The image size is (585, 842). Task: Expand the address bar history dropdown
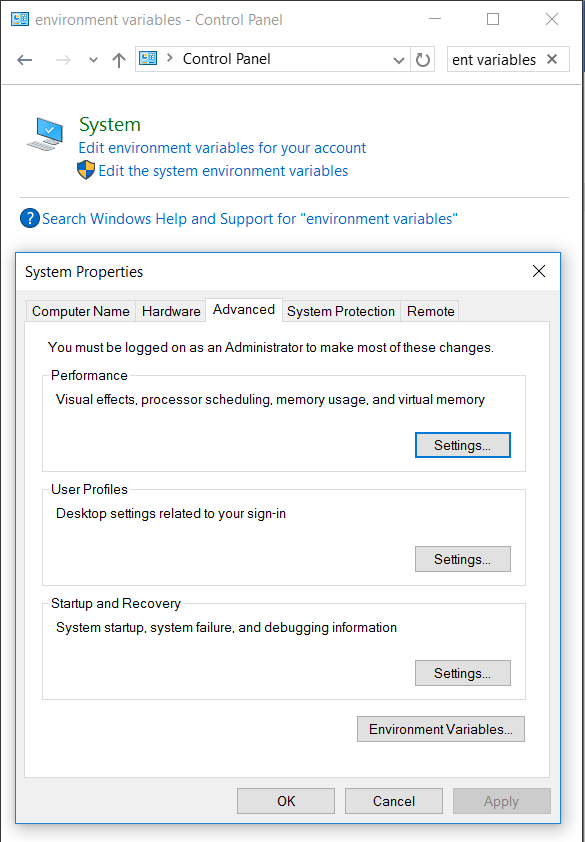click(399, 60)
